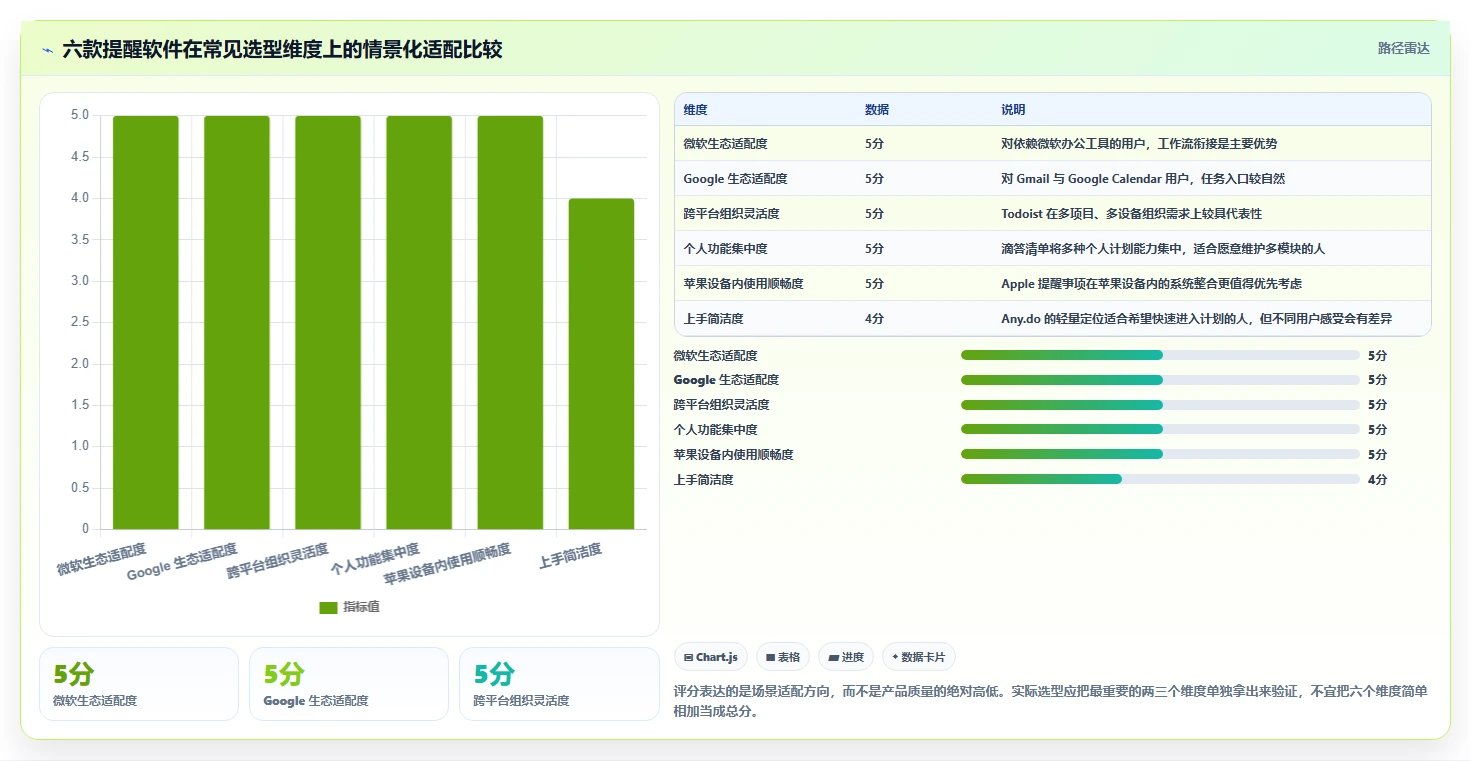Click the 微软生态适配度 x-axis label
Image resolution: width=1471 pixels, height=761 pixels.
click(101, 560)
